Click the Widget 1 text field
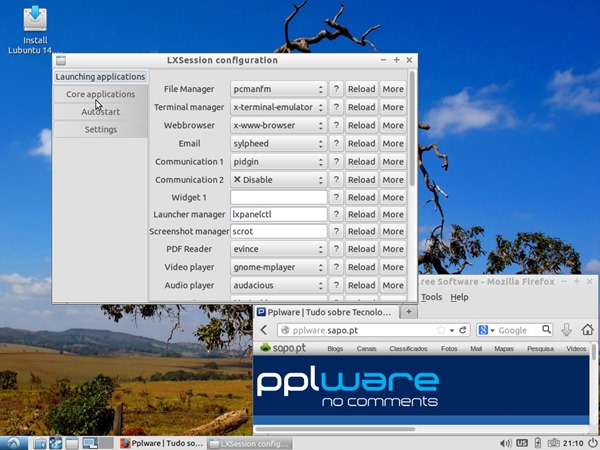The width and height of the screenshot is (600, 450). pos(279,197)
